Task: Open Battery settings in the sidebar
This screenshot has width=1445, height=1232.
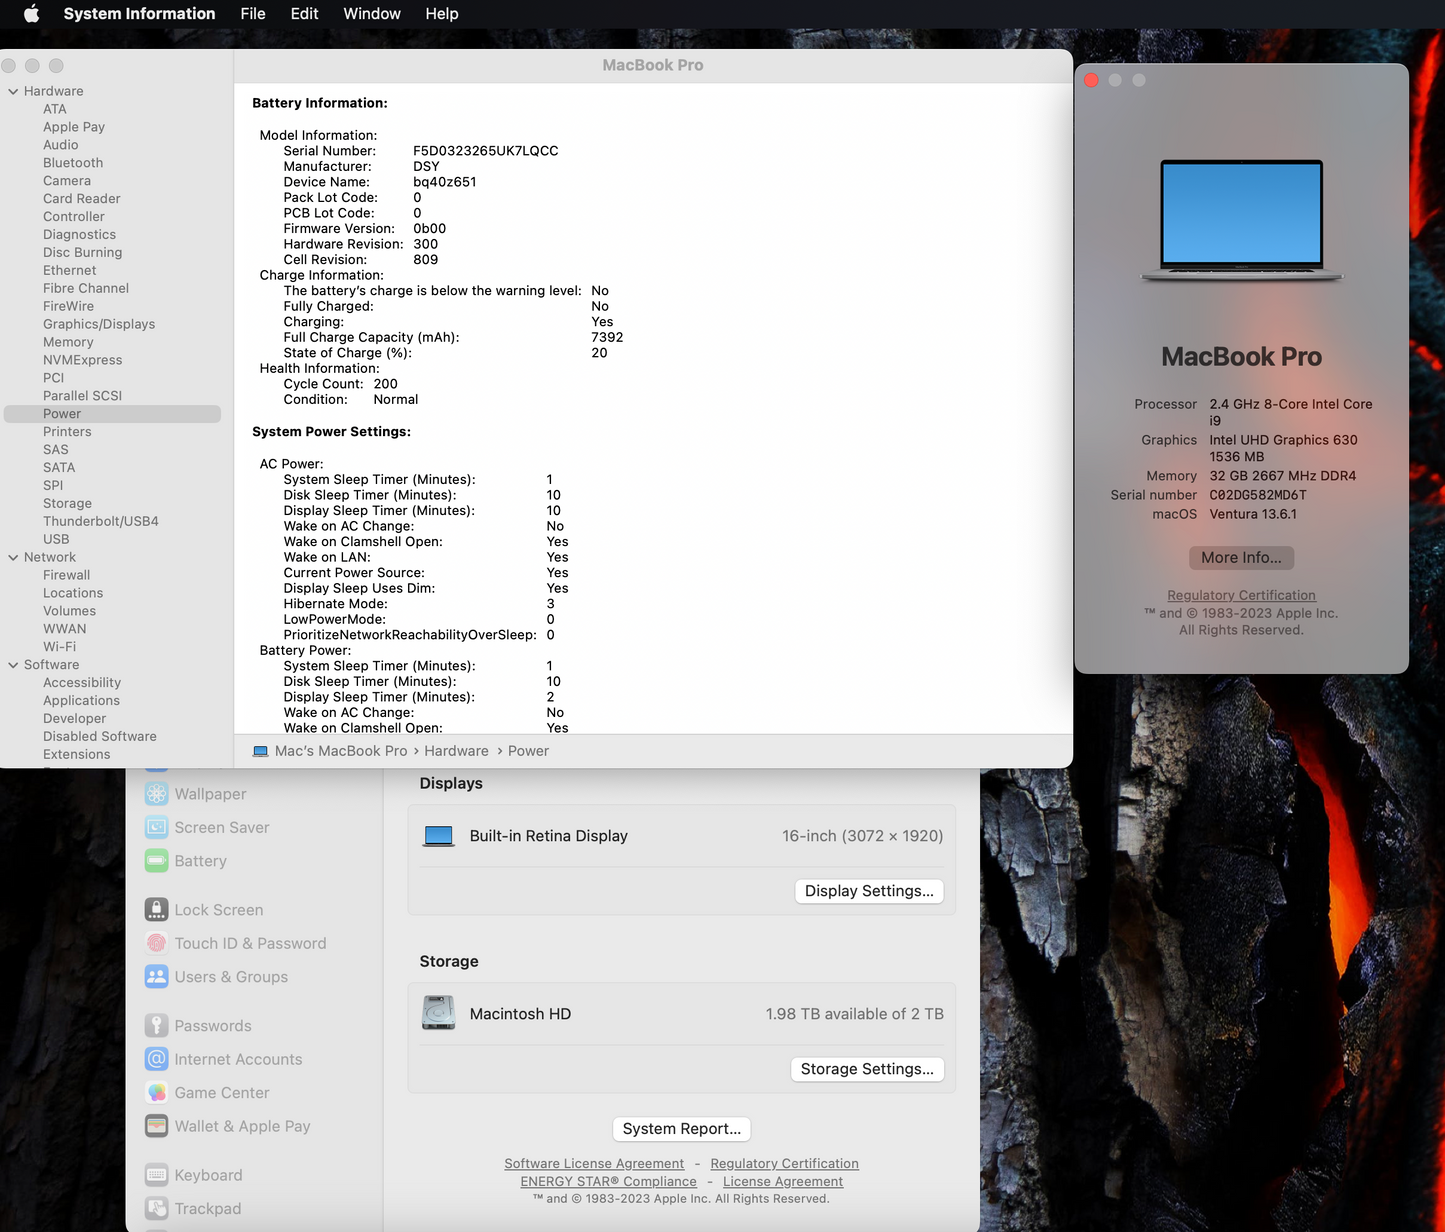Action: (x=200, y=861)
